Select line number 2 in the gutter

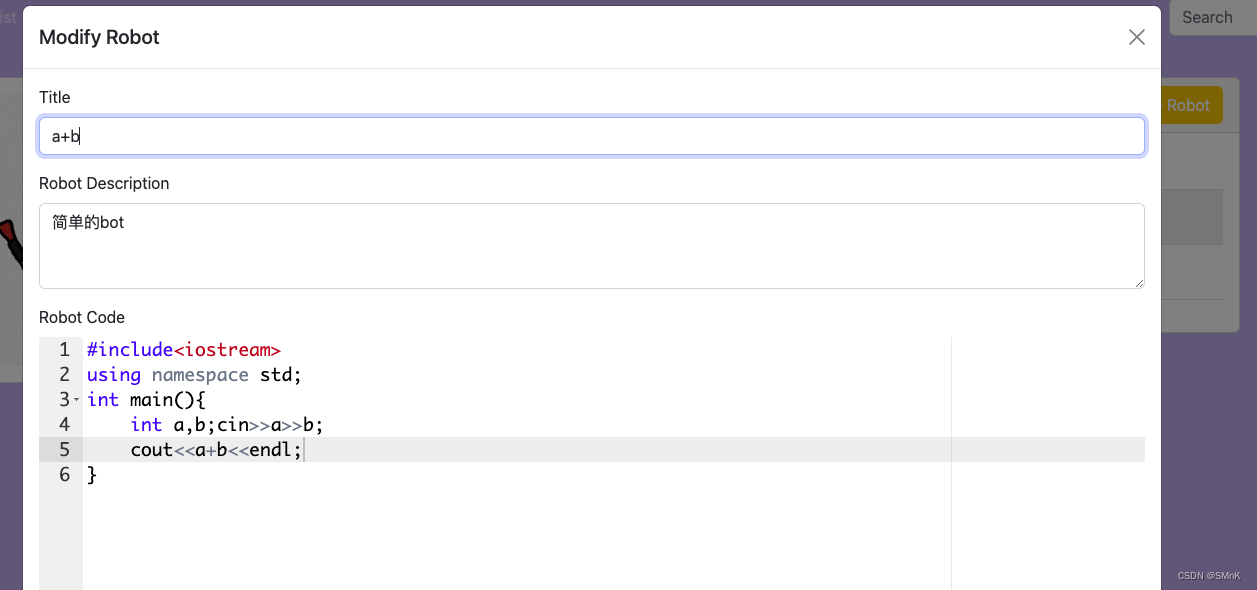coord(64,375)
